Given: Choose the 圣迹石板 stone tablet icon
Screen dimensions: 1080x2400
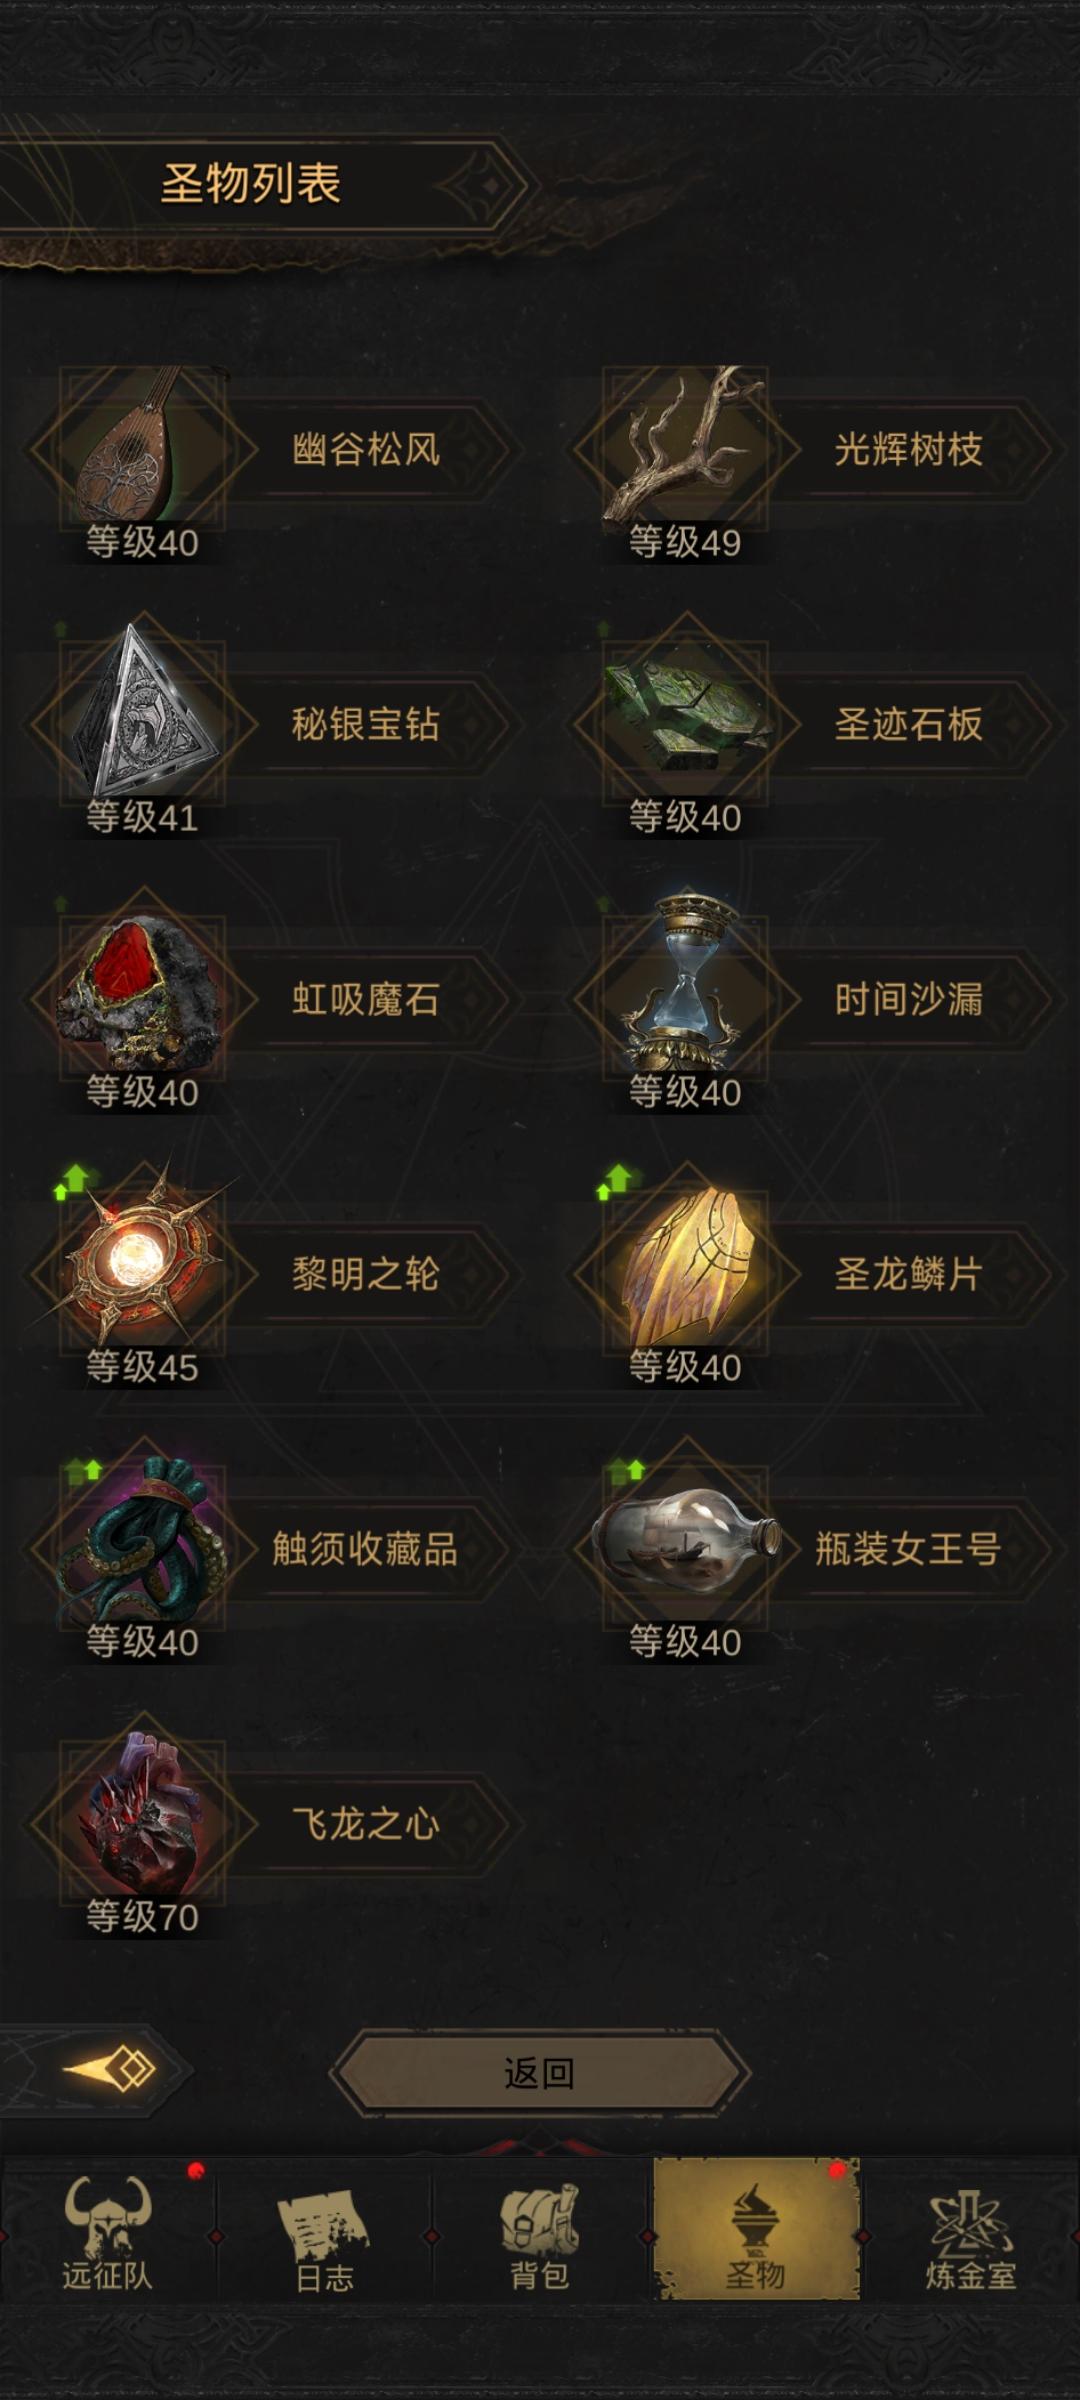Looking at the screenshot, I should coord(686,723).
